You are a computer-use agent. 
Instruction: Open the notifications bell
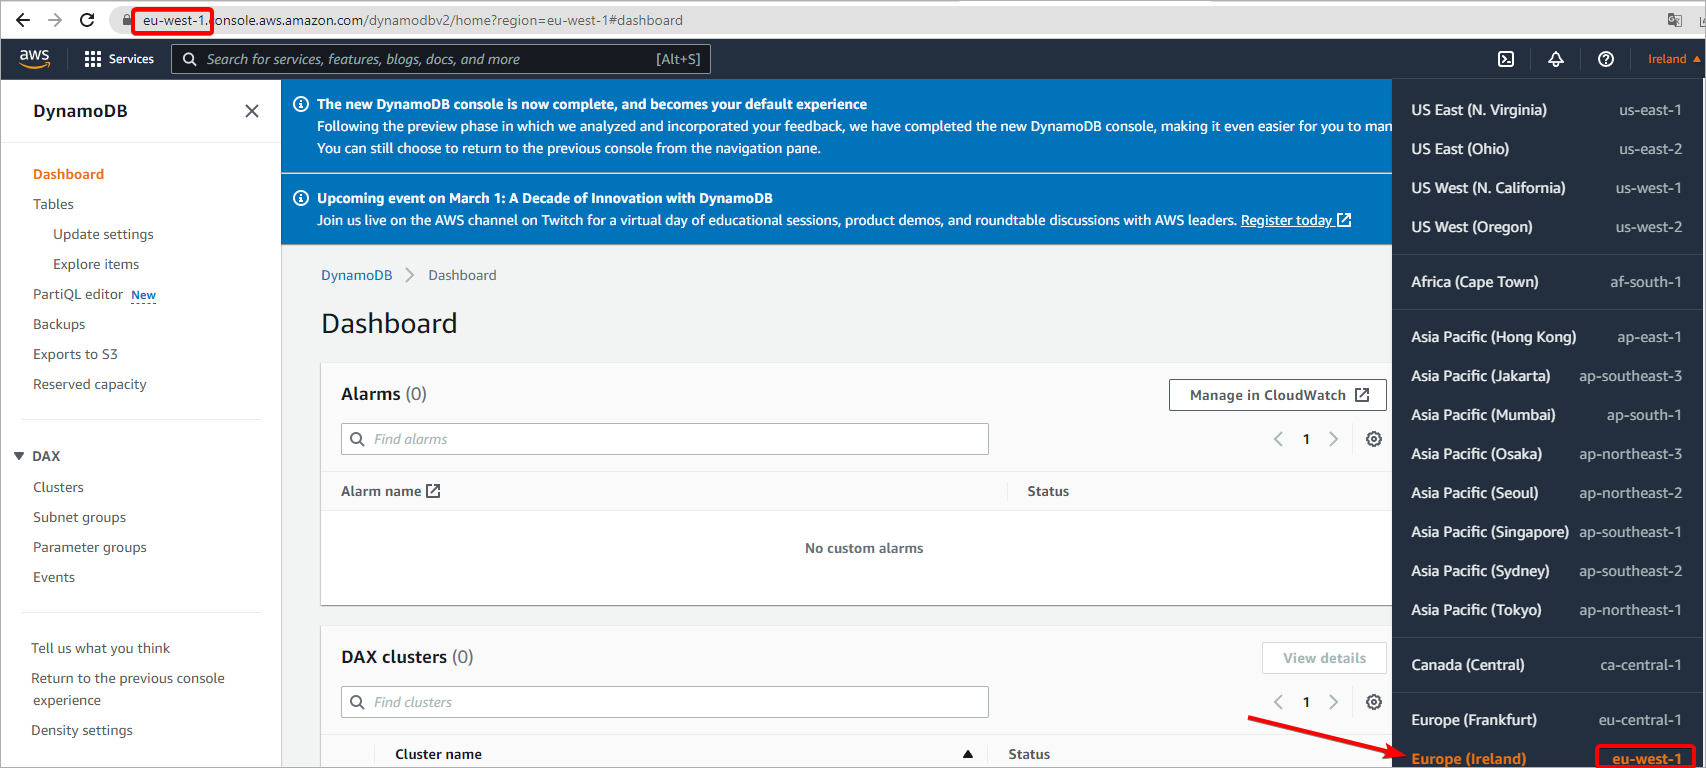tap(1556, 59)
